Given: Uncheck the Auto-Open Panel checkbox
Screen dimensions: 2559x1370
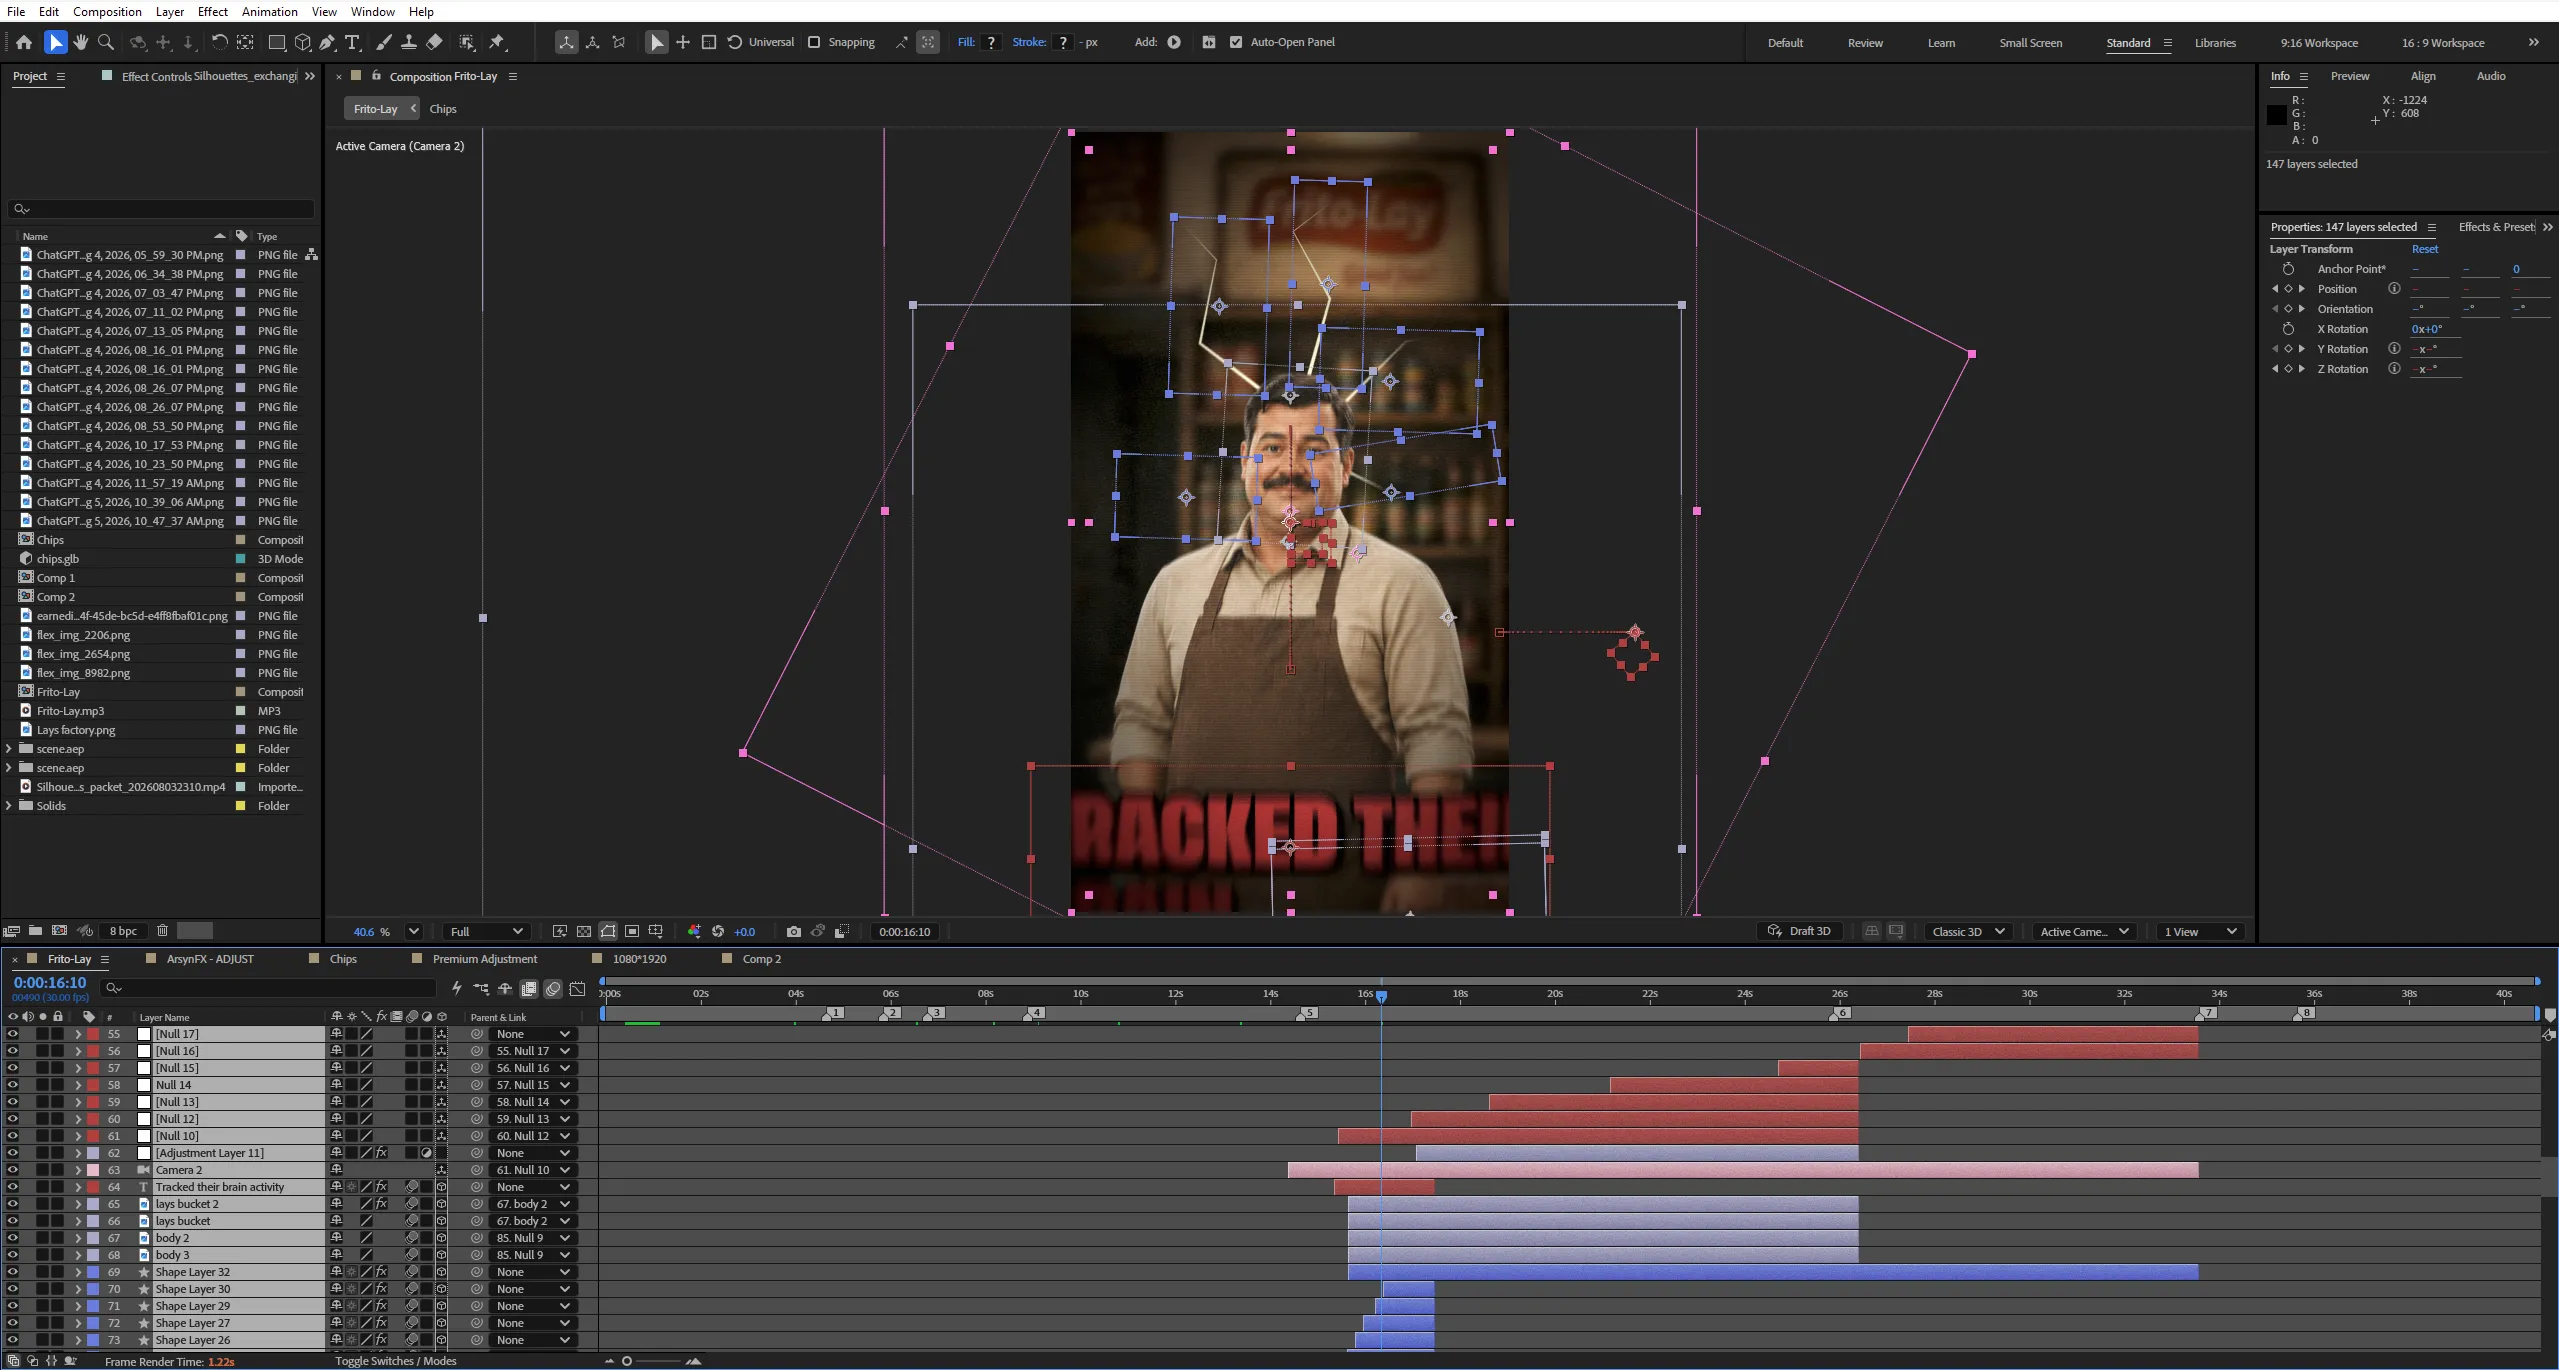Looking at the screenshot, I should point(1236,42).
